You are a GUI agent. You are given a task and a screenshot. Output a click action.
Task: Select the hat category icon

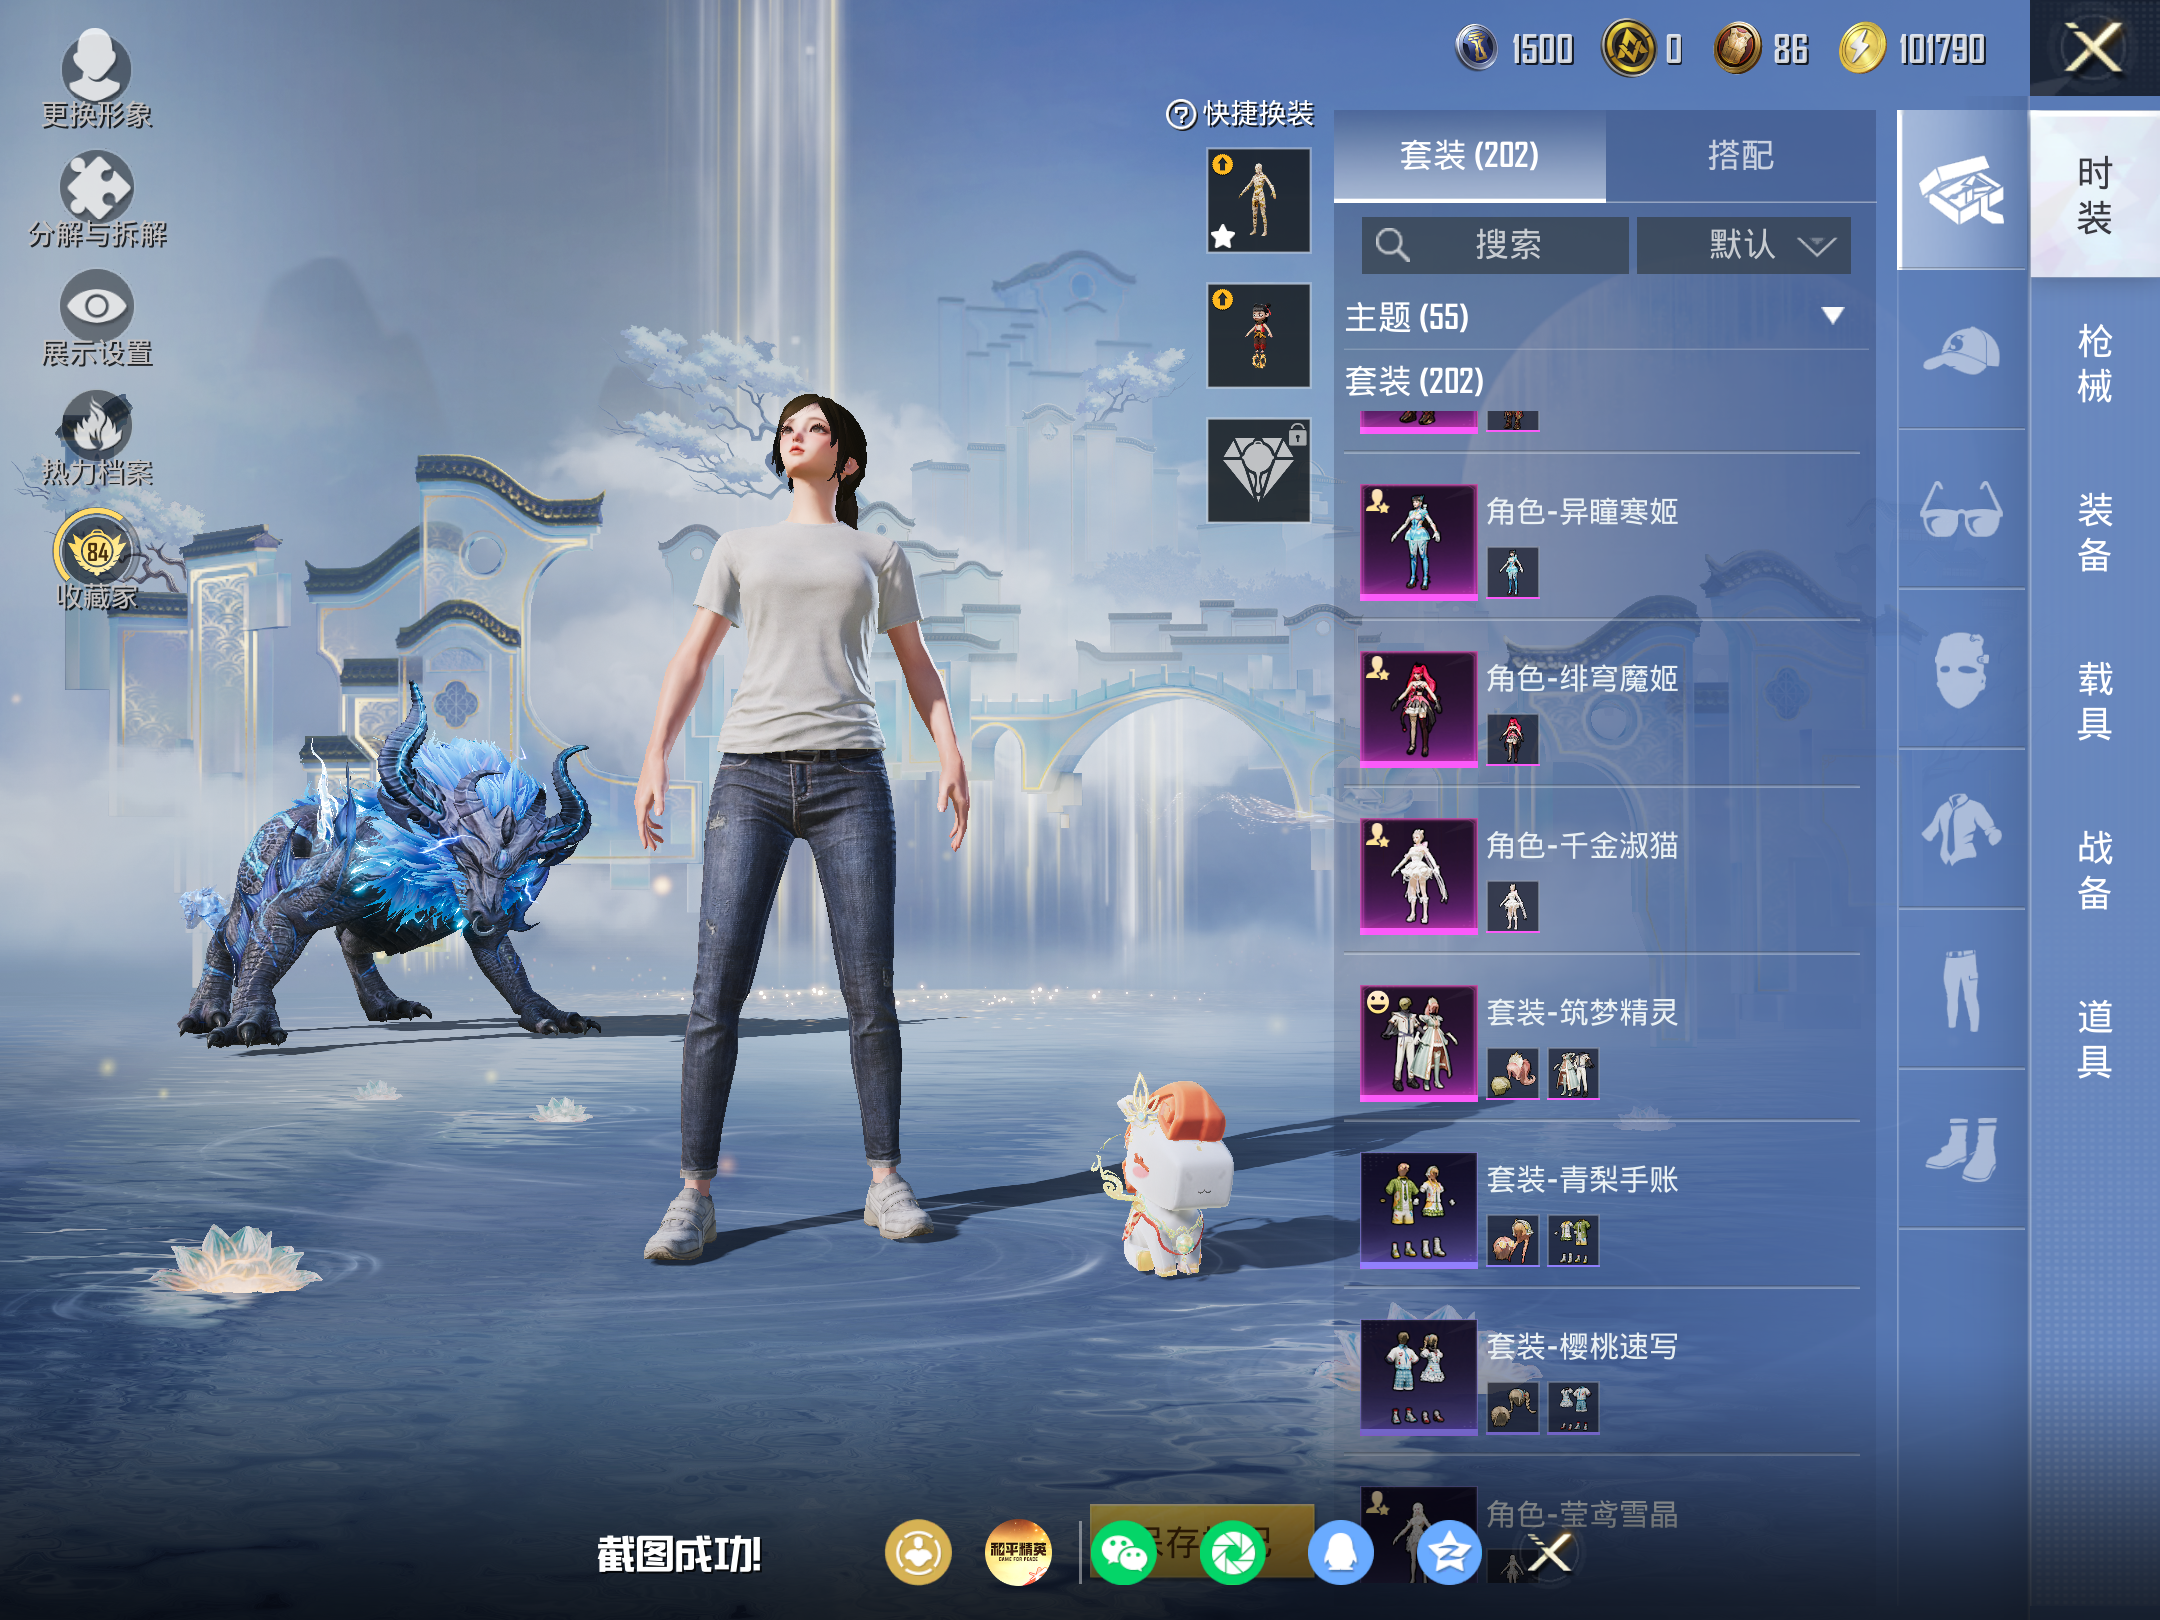click(1961, 350)
